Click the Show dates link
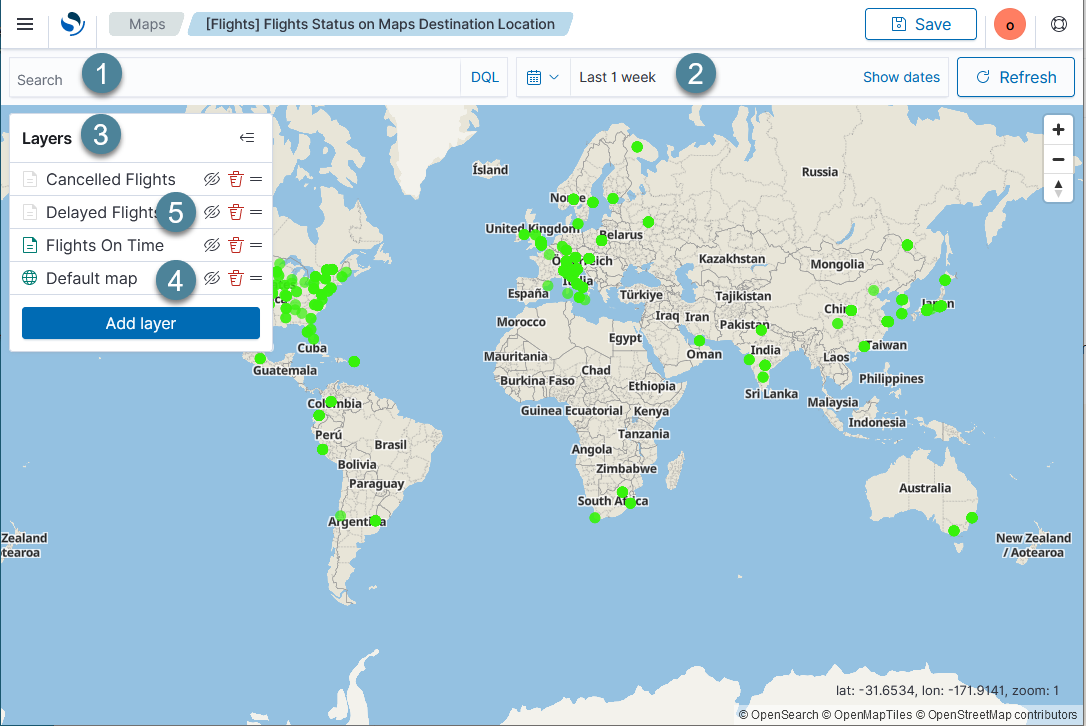Viewport: 1086px width, 726px height. (x=901, y=76)
